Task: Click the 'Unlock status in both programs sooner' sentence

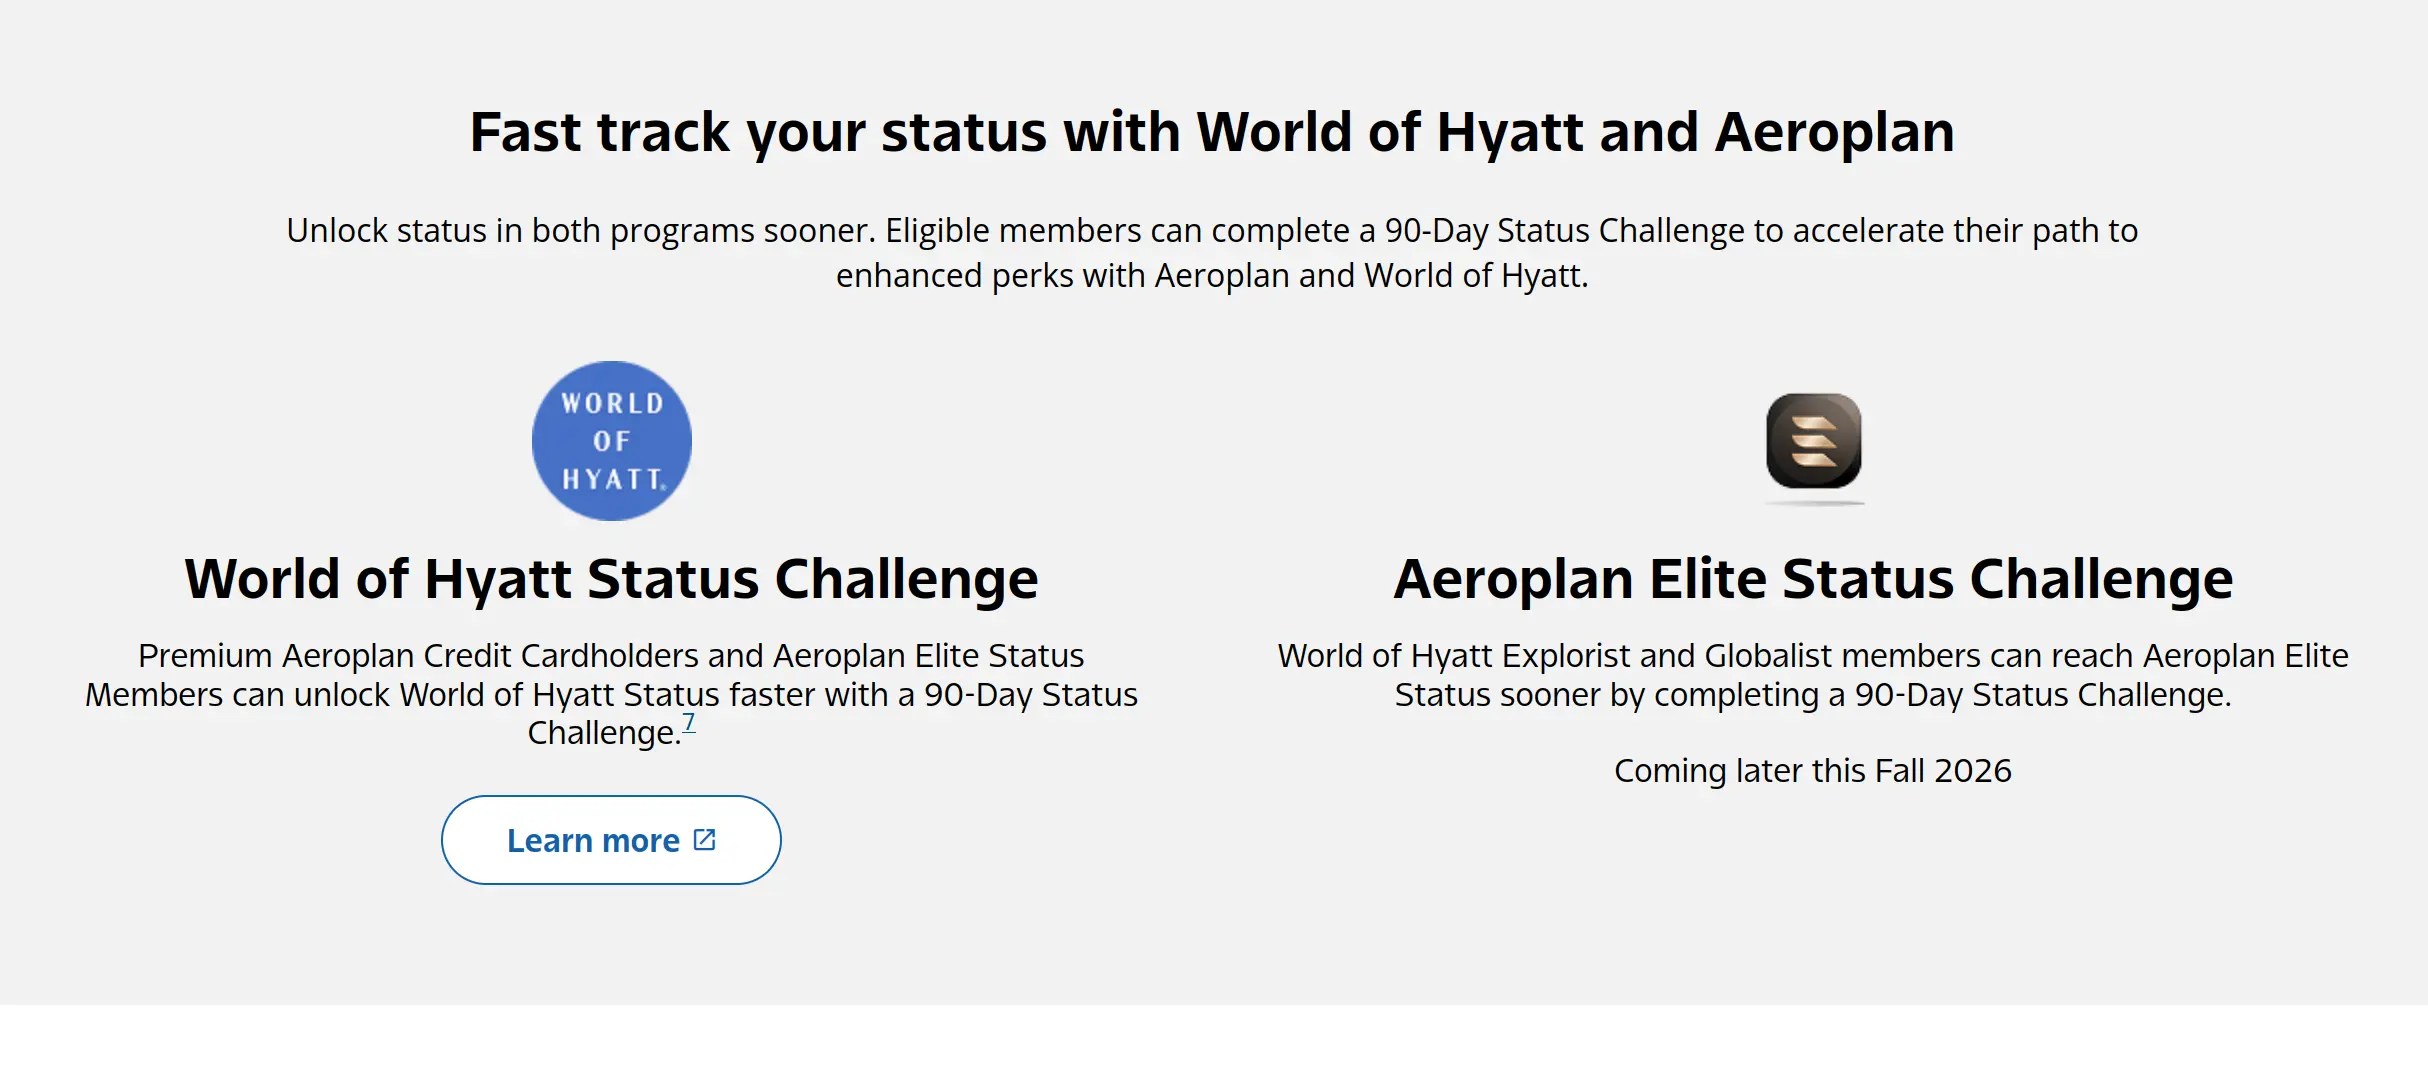Action: pos(581,231)
